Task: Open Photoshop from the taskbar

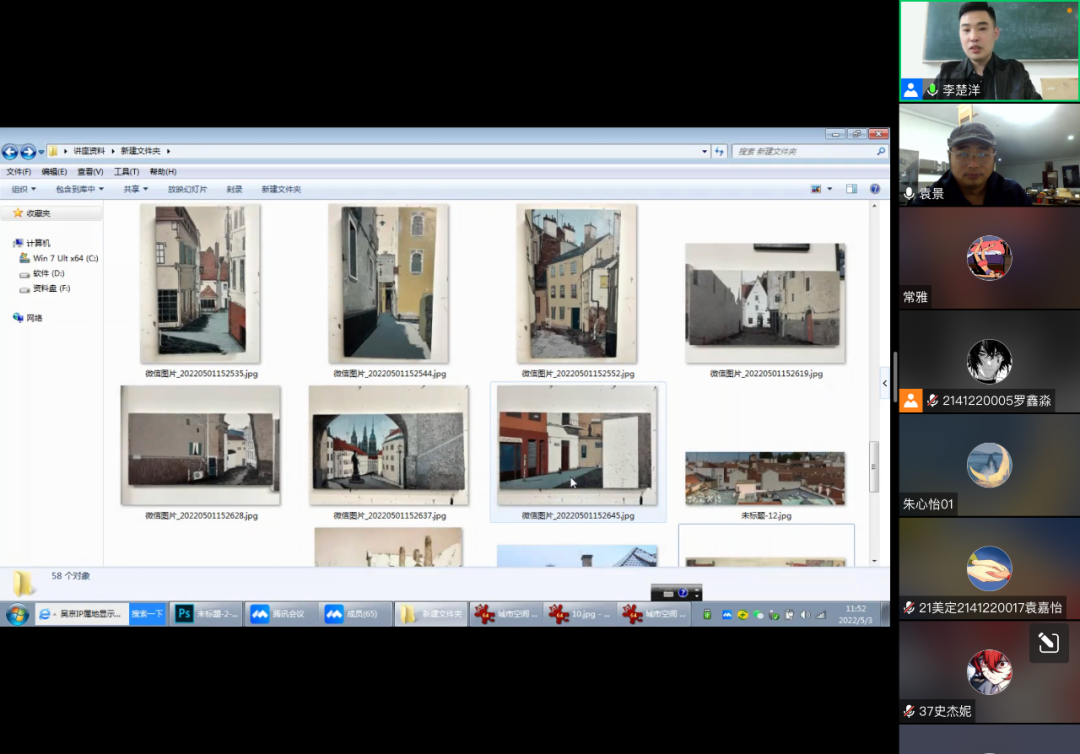Action: (207, 614)
